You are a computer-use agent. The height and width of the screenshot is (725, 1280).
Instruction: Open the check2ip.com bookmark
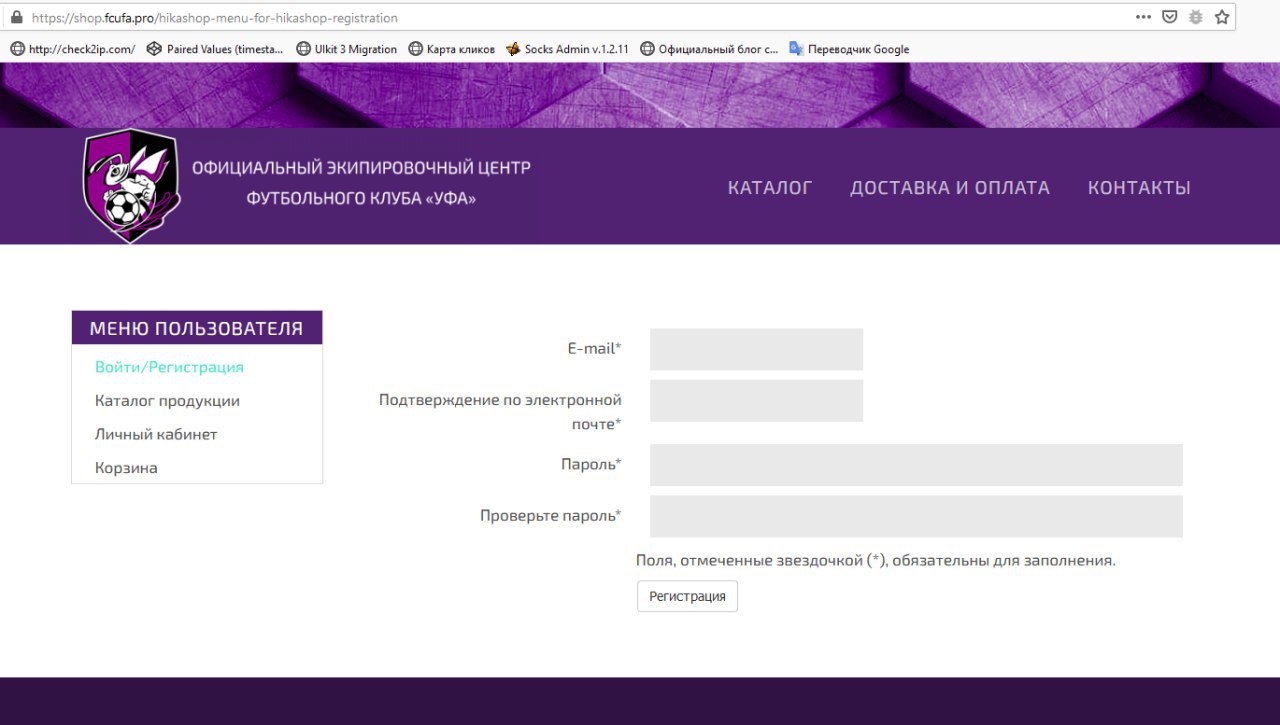[73, 49]
